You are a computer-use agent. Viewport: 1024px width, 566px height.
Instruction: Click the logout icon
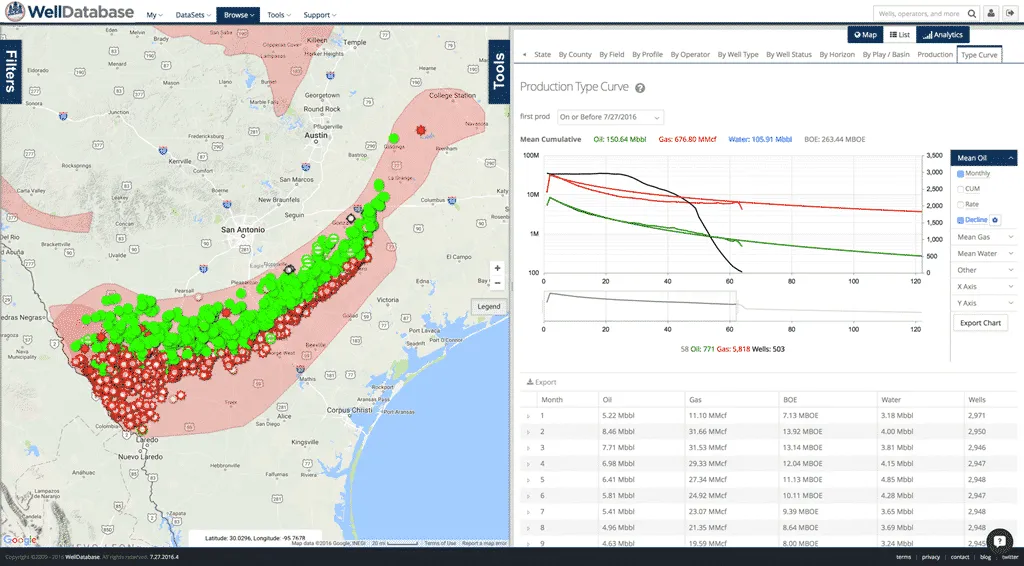click(1009, 14)
